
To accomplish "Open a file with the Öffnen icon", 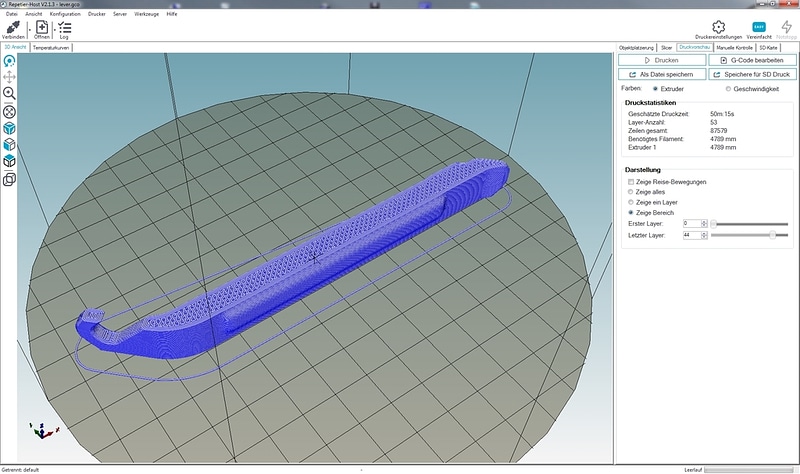I will pos(42,27).
